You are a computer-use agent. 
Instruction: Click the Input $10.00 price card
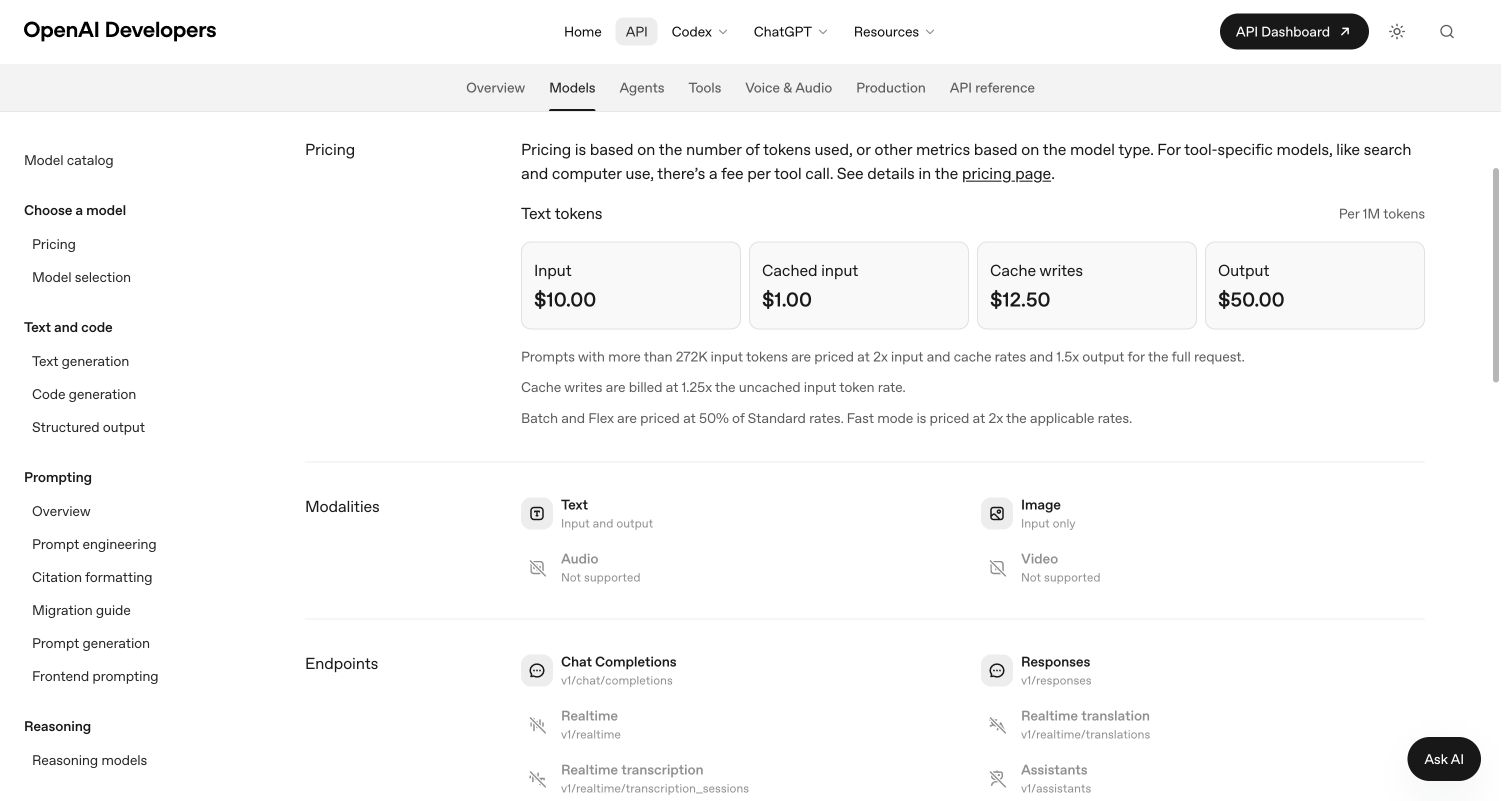[631, 285]
